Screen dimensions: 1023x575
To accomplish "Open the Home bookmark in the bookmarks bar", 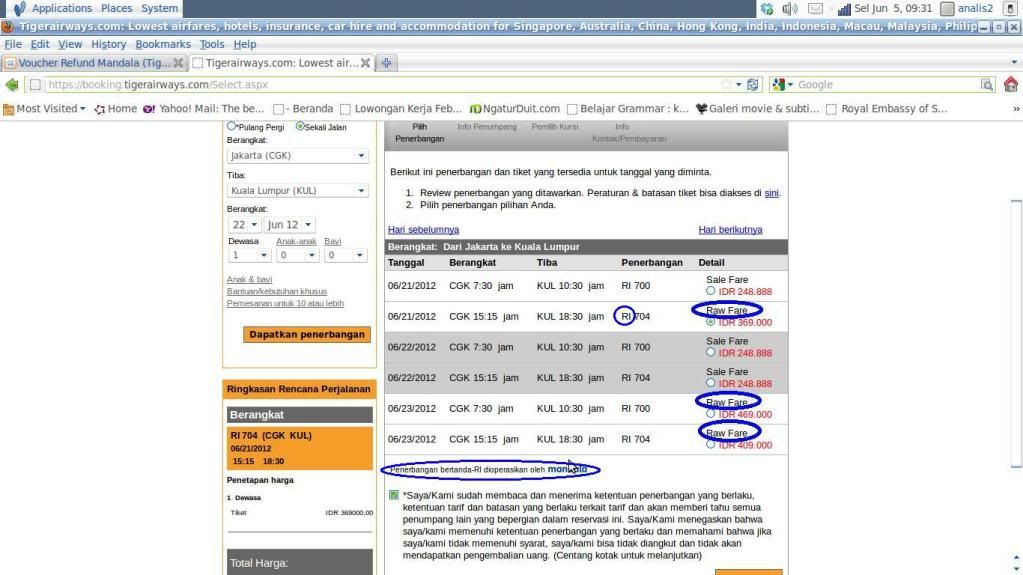I will [x=115, y=108].
